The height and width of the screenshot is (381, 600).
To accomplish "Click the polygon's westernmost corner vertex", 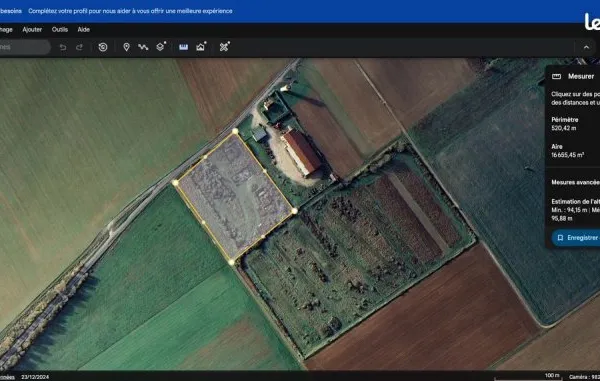I will (175, 183).
